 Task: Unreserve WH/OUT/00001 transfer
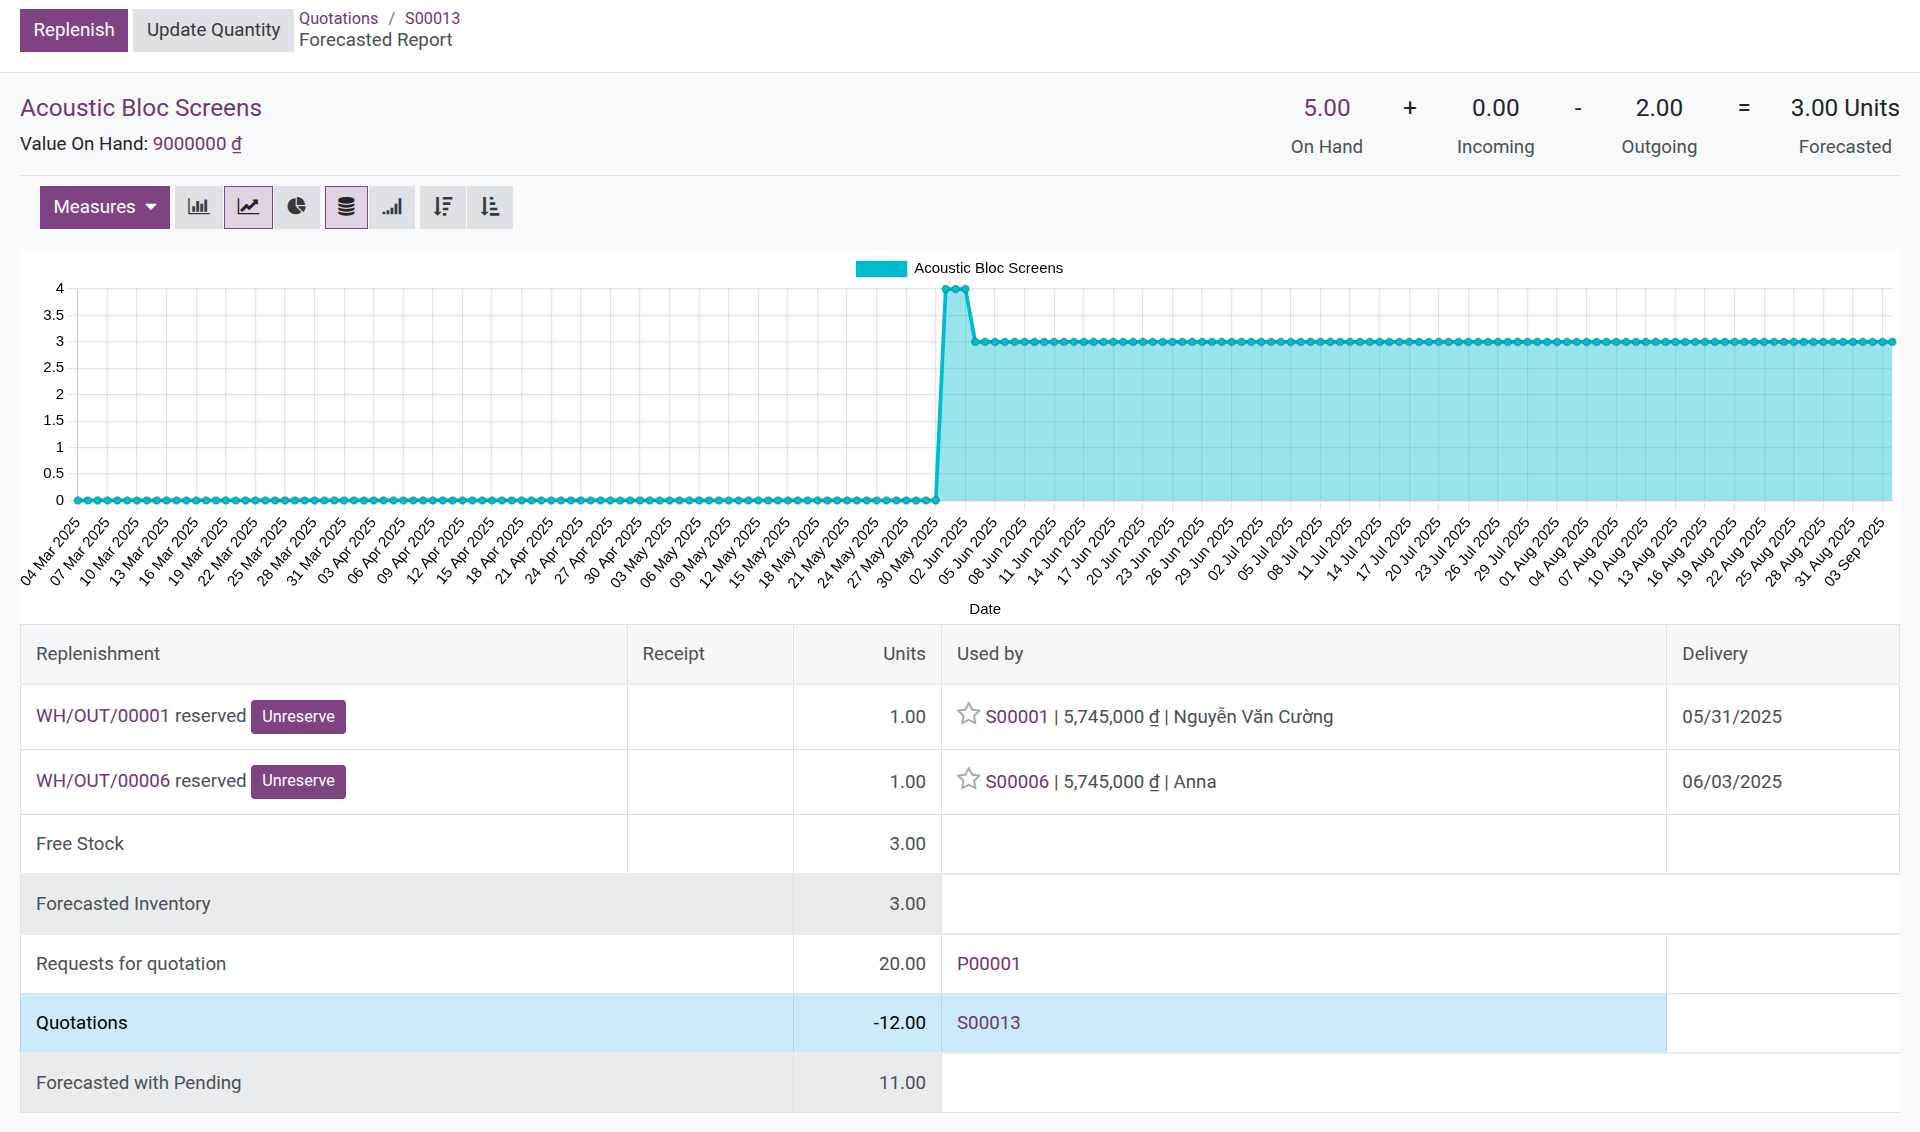[298, 716]
